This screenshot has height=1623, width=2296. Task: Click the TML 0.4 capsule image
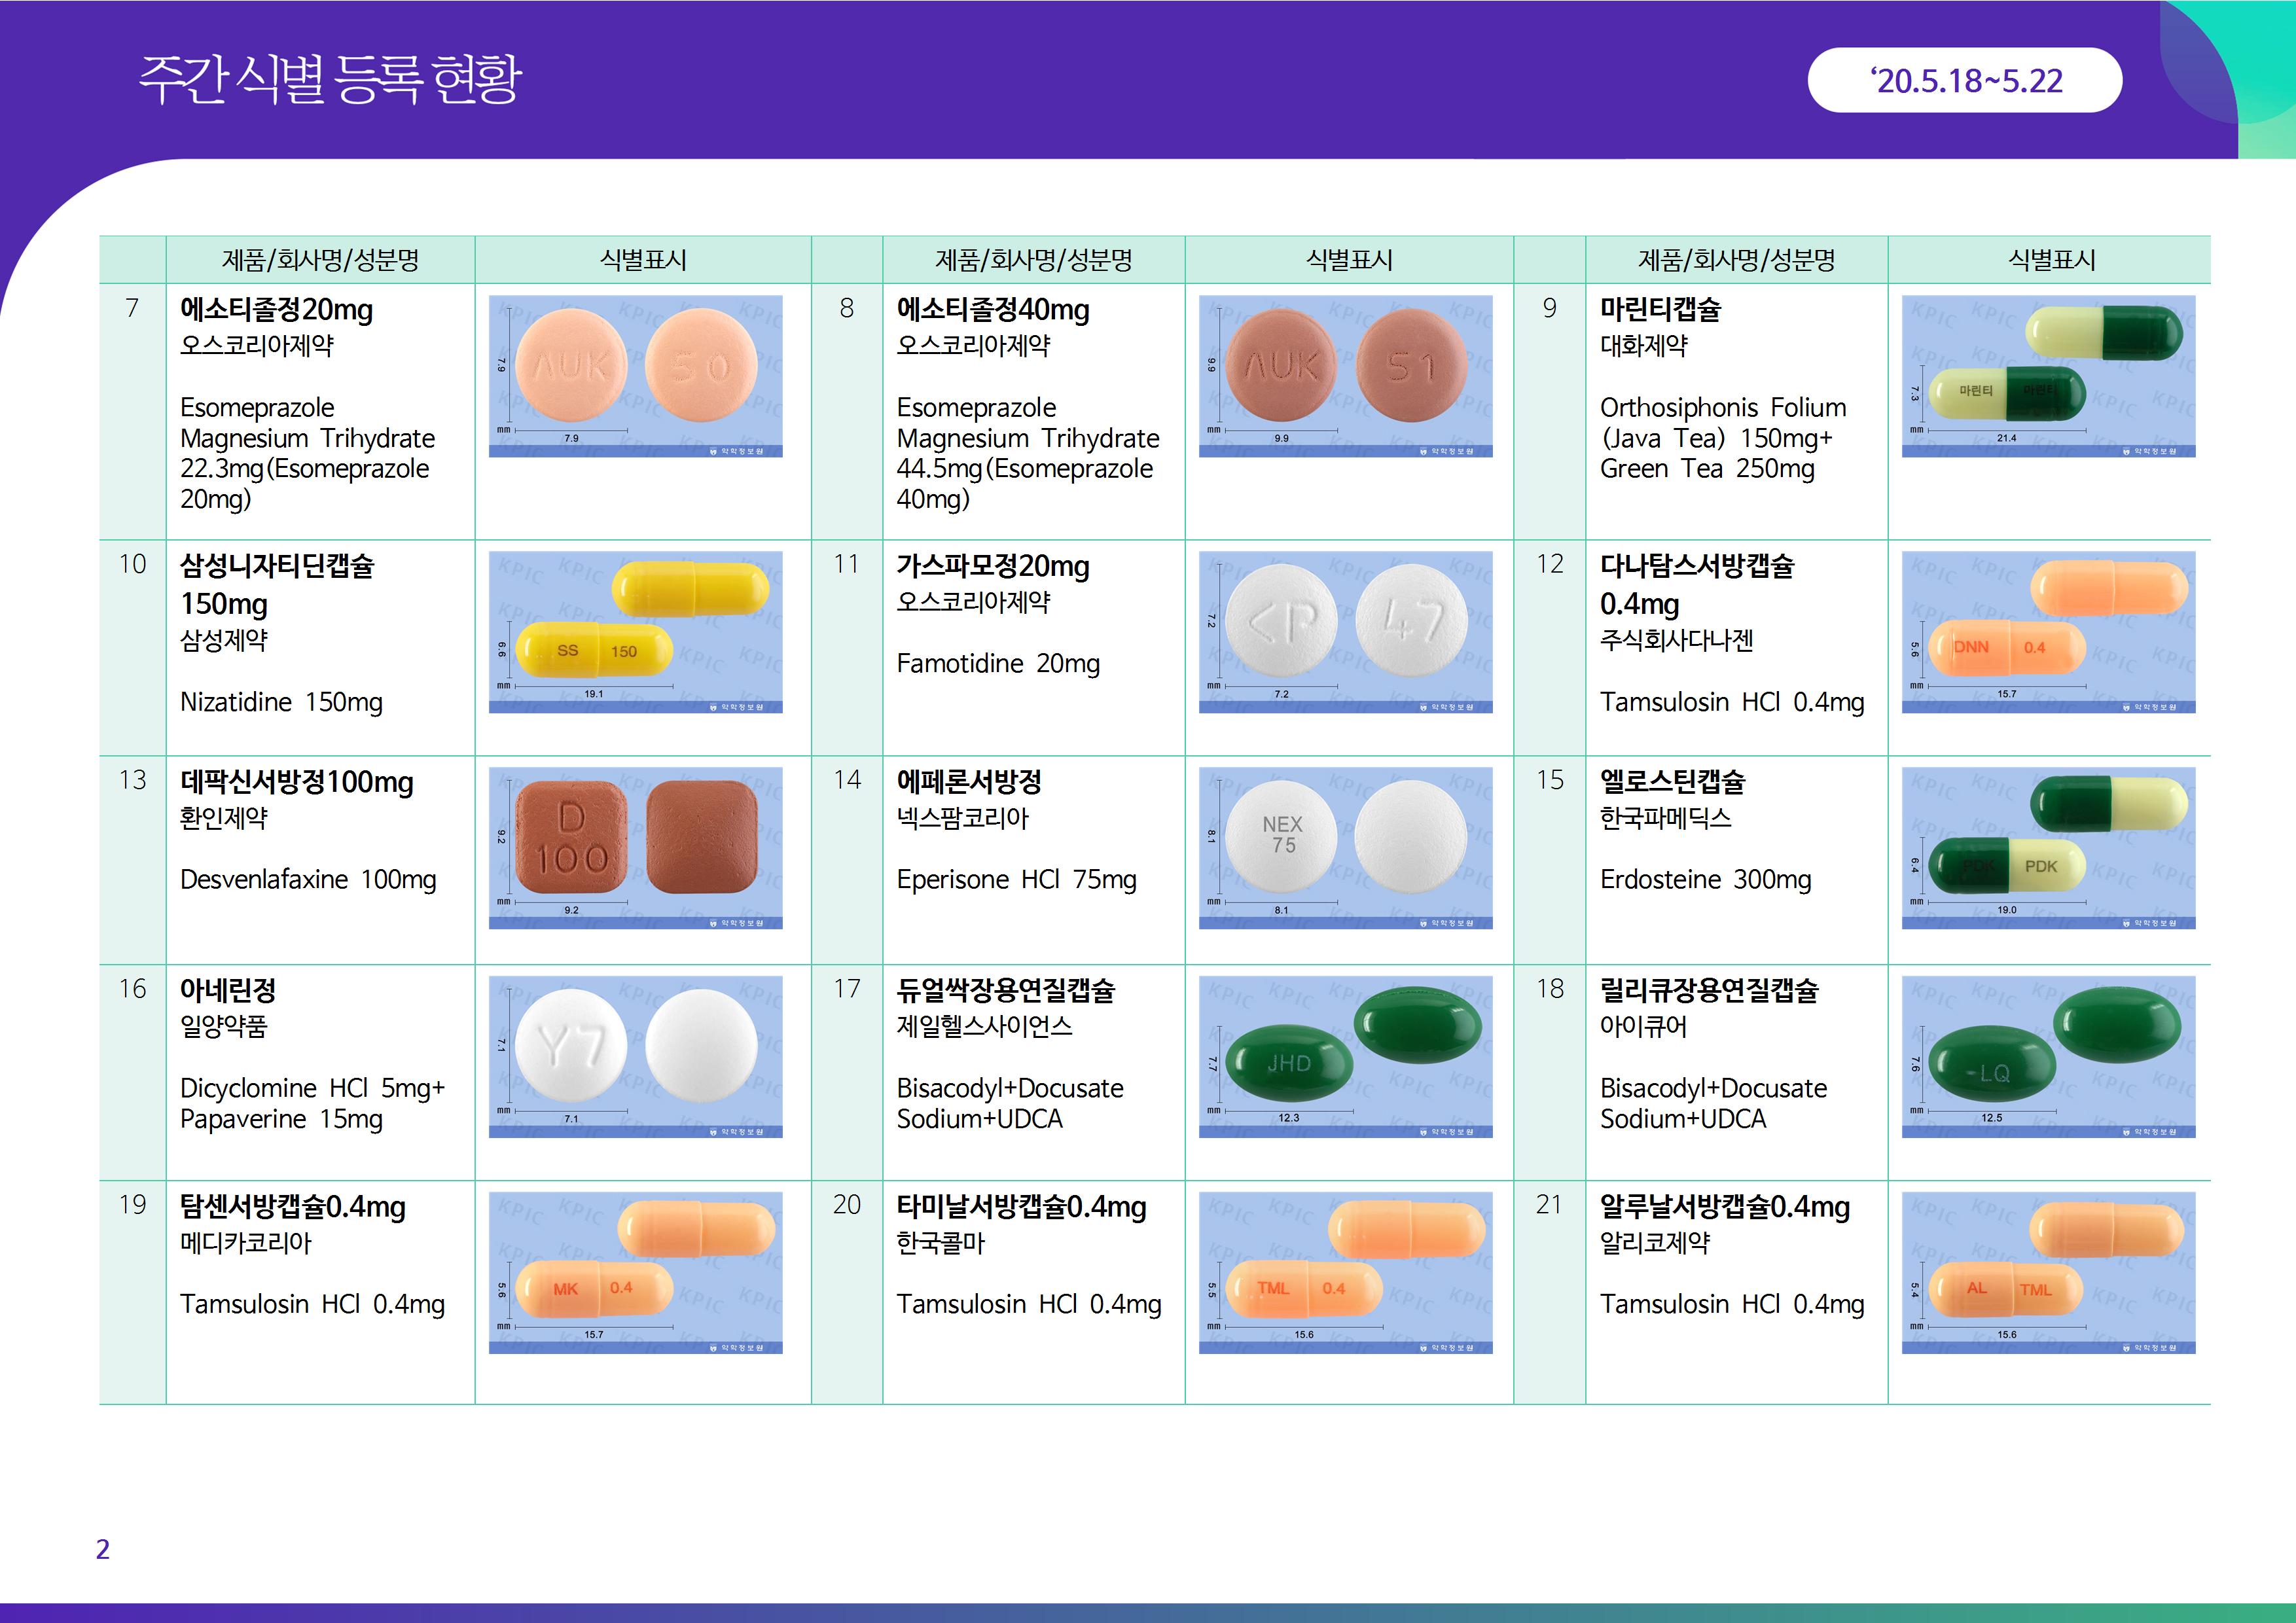point(1345,1272)
